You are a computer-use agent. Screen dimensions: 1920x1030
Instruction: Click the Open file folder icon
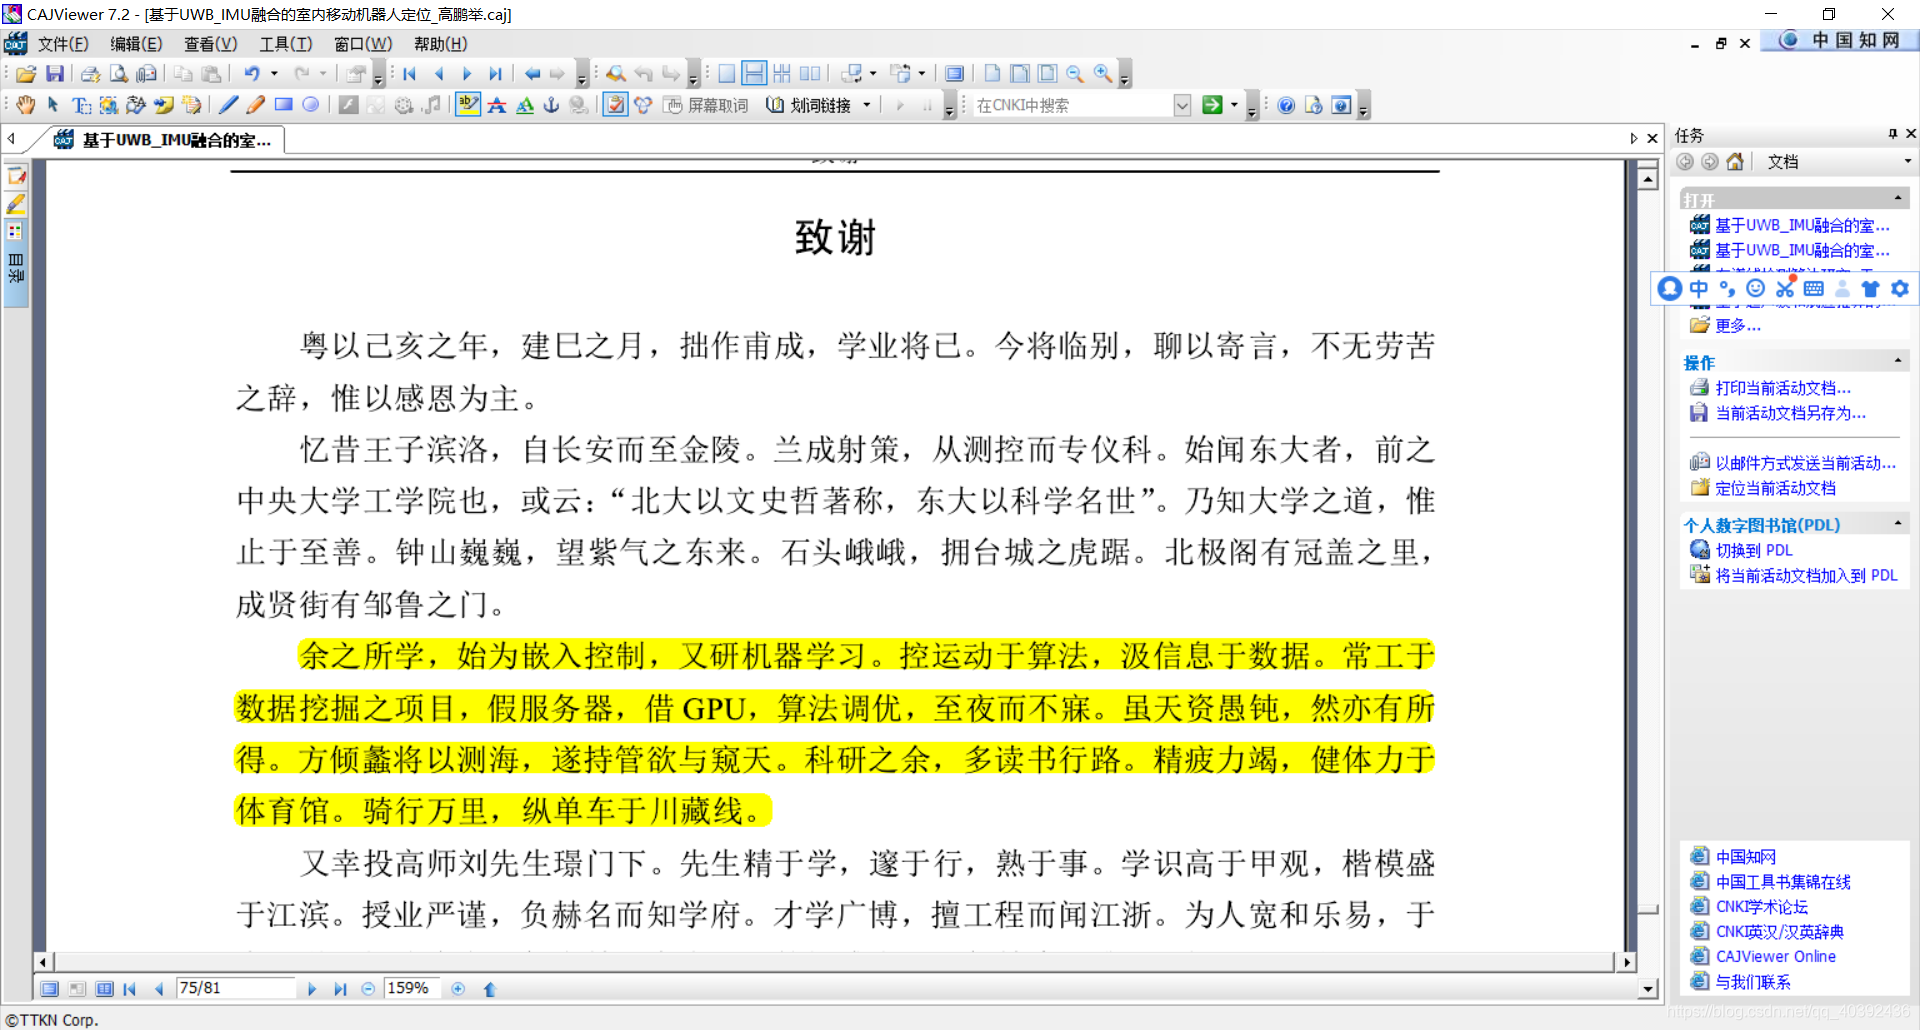26,74
